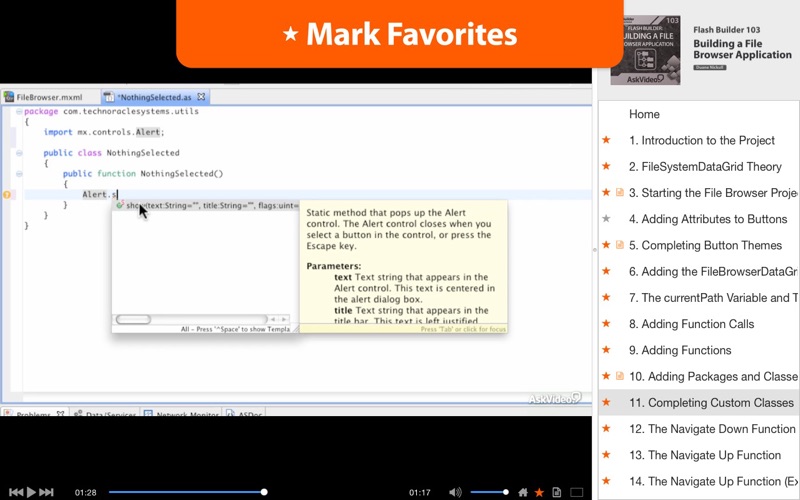Play the tutorial video
This screenshot has width=800, height=500.
tap(31, 492)
